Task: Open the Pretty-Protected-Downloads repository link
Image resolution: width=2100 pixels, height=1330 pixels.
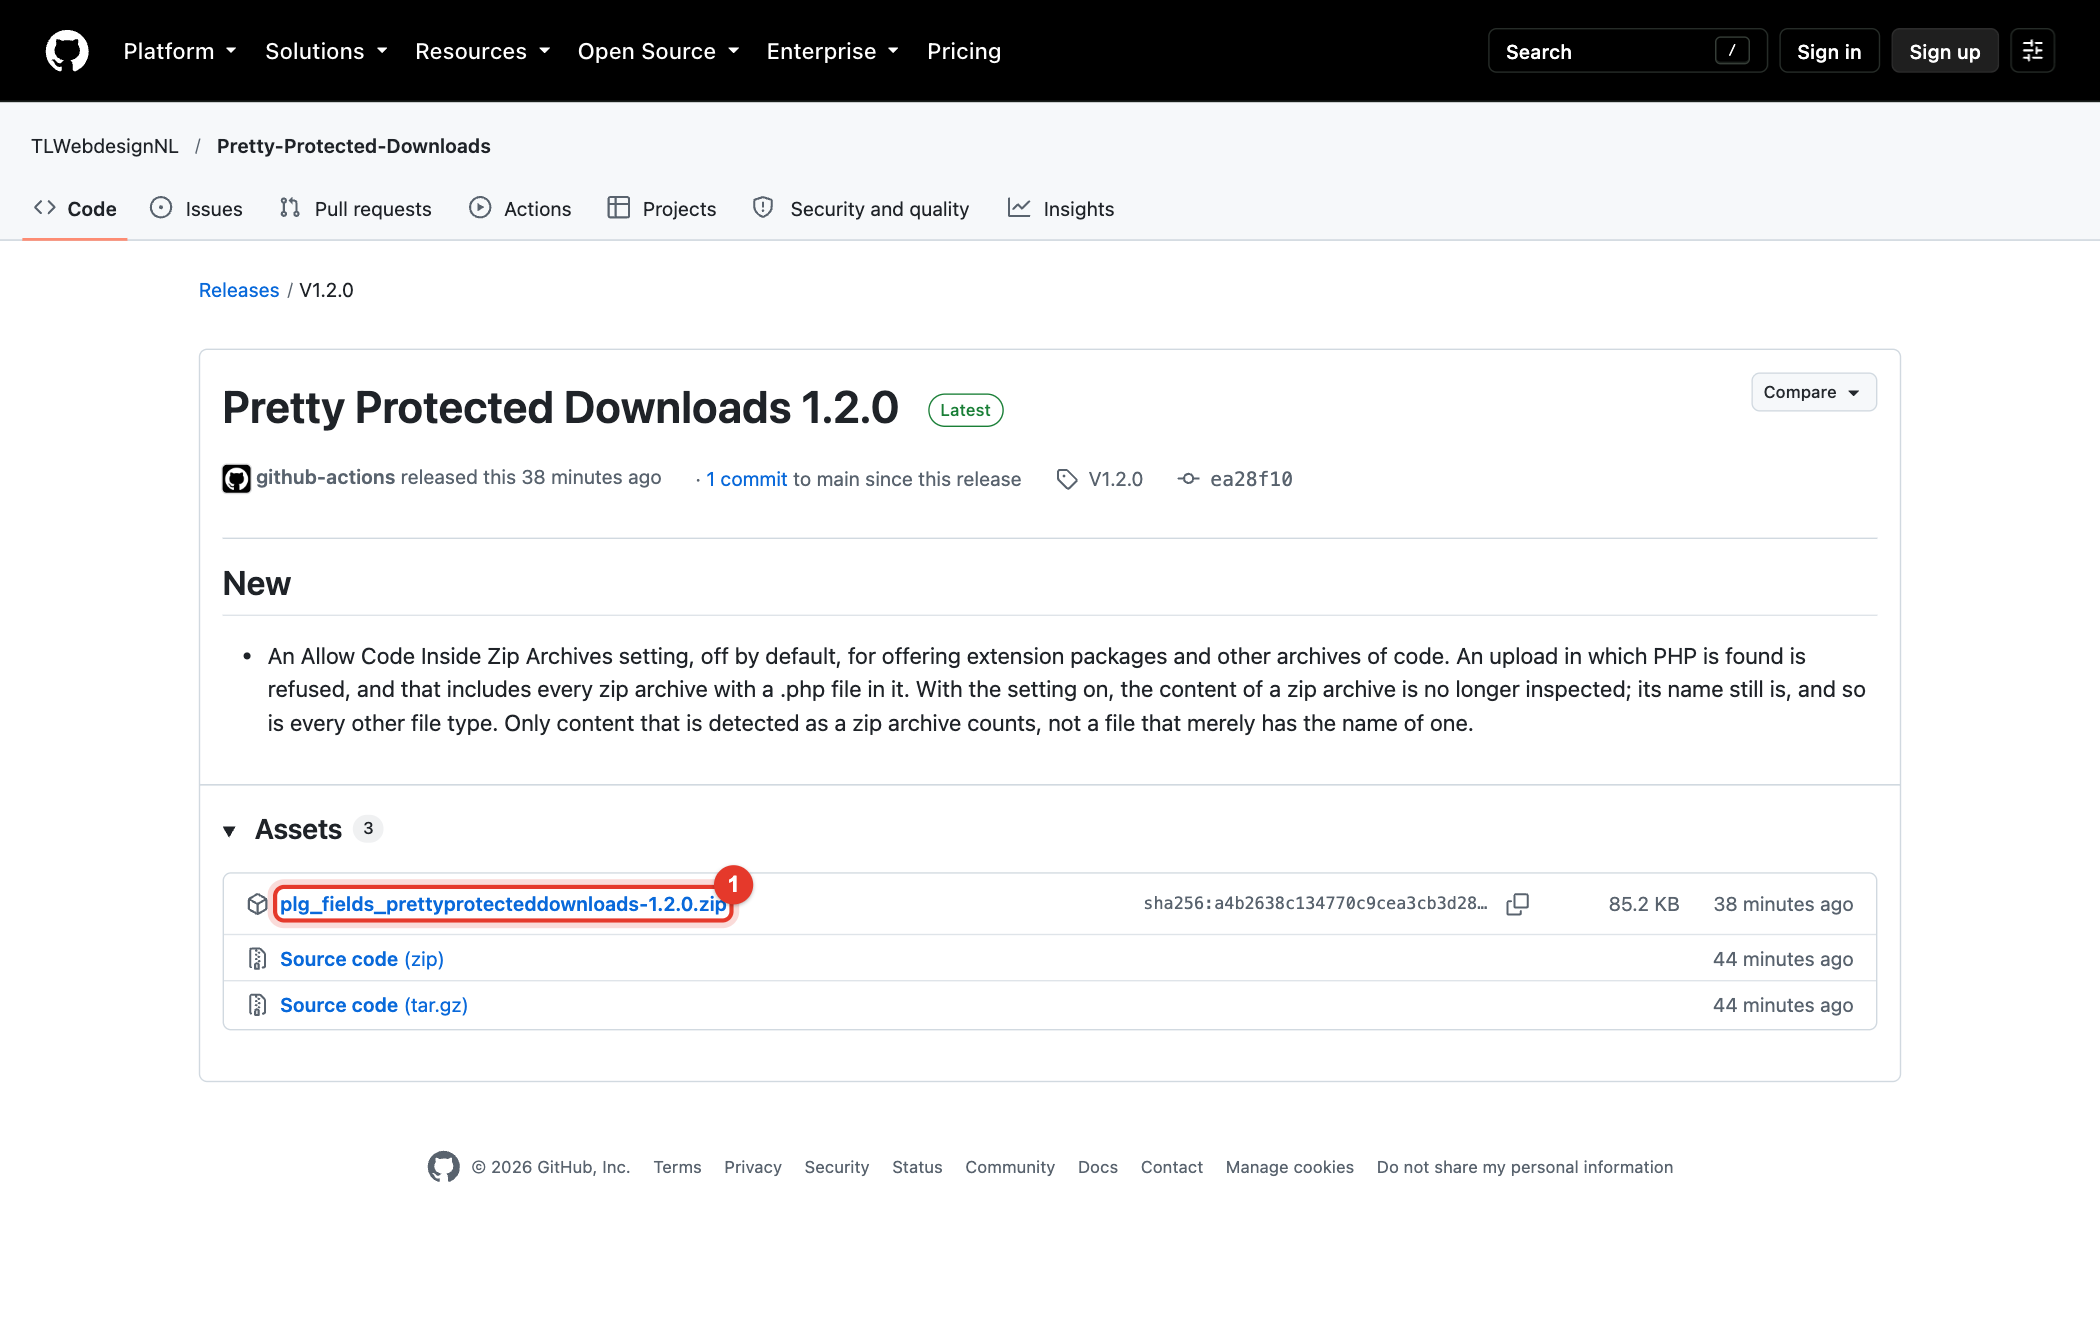Action: pyautogui.click(x=354, y=146)
